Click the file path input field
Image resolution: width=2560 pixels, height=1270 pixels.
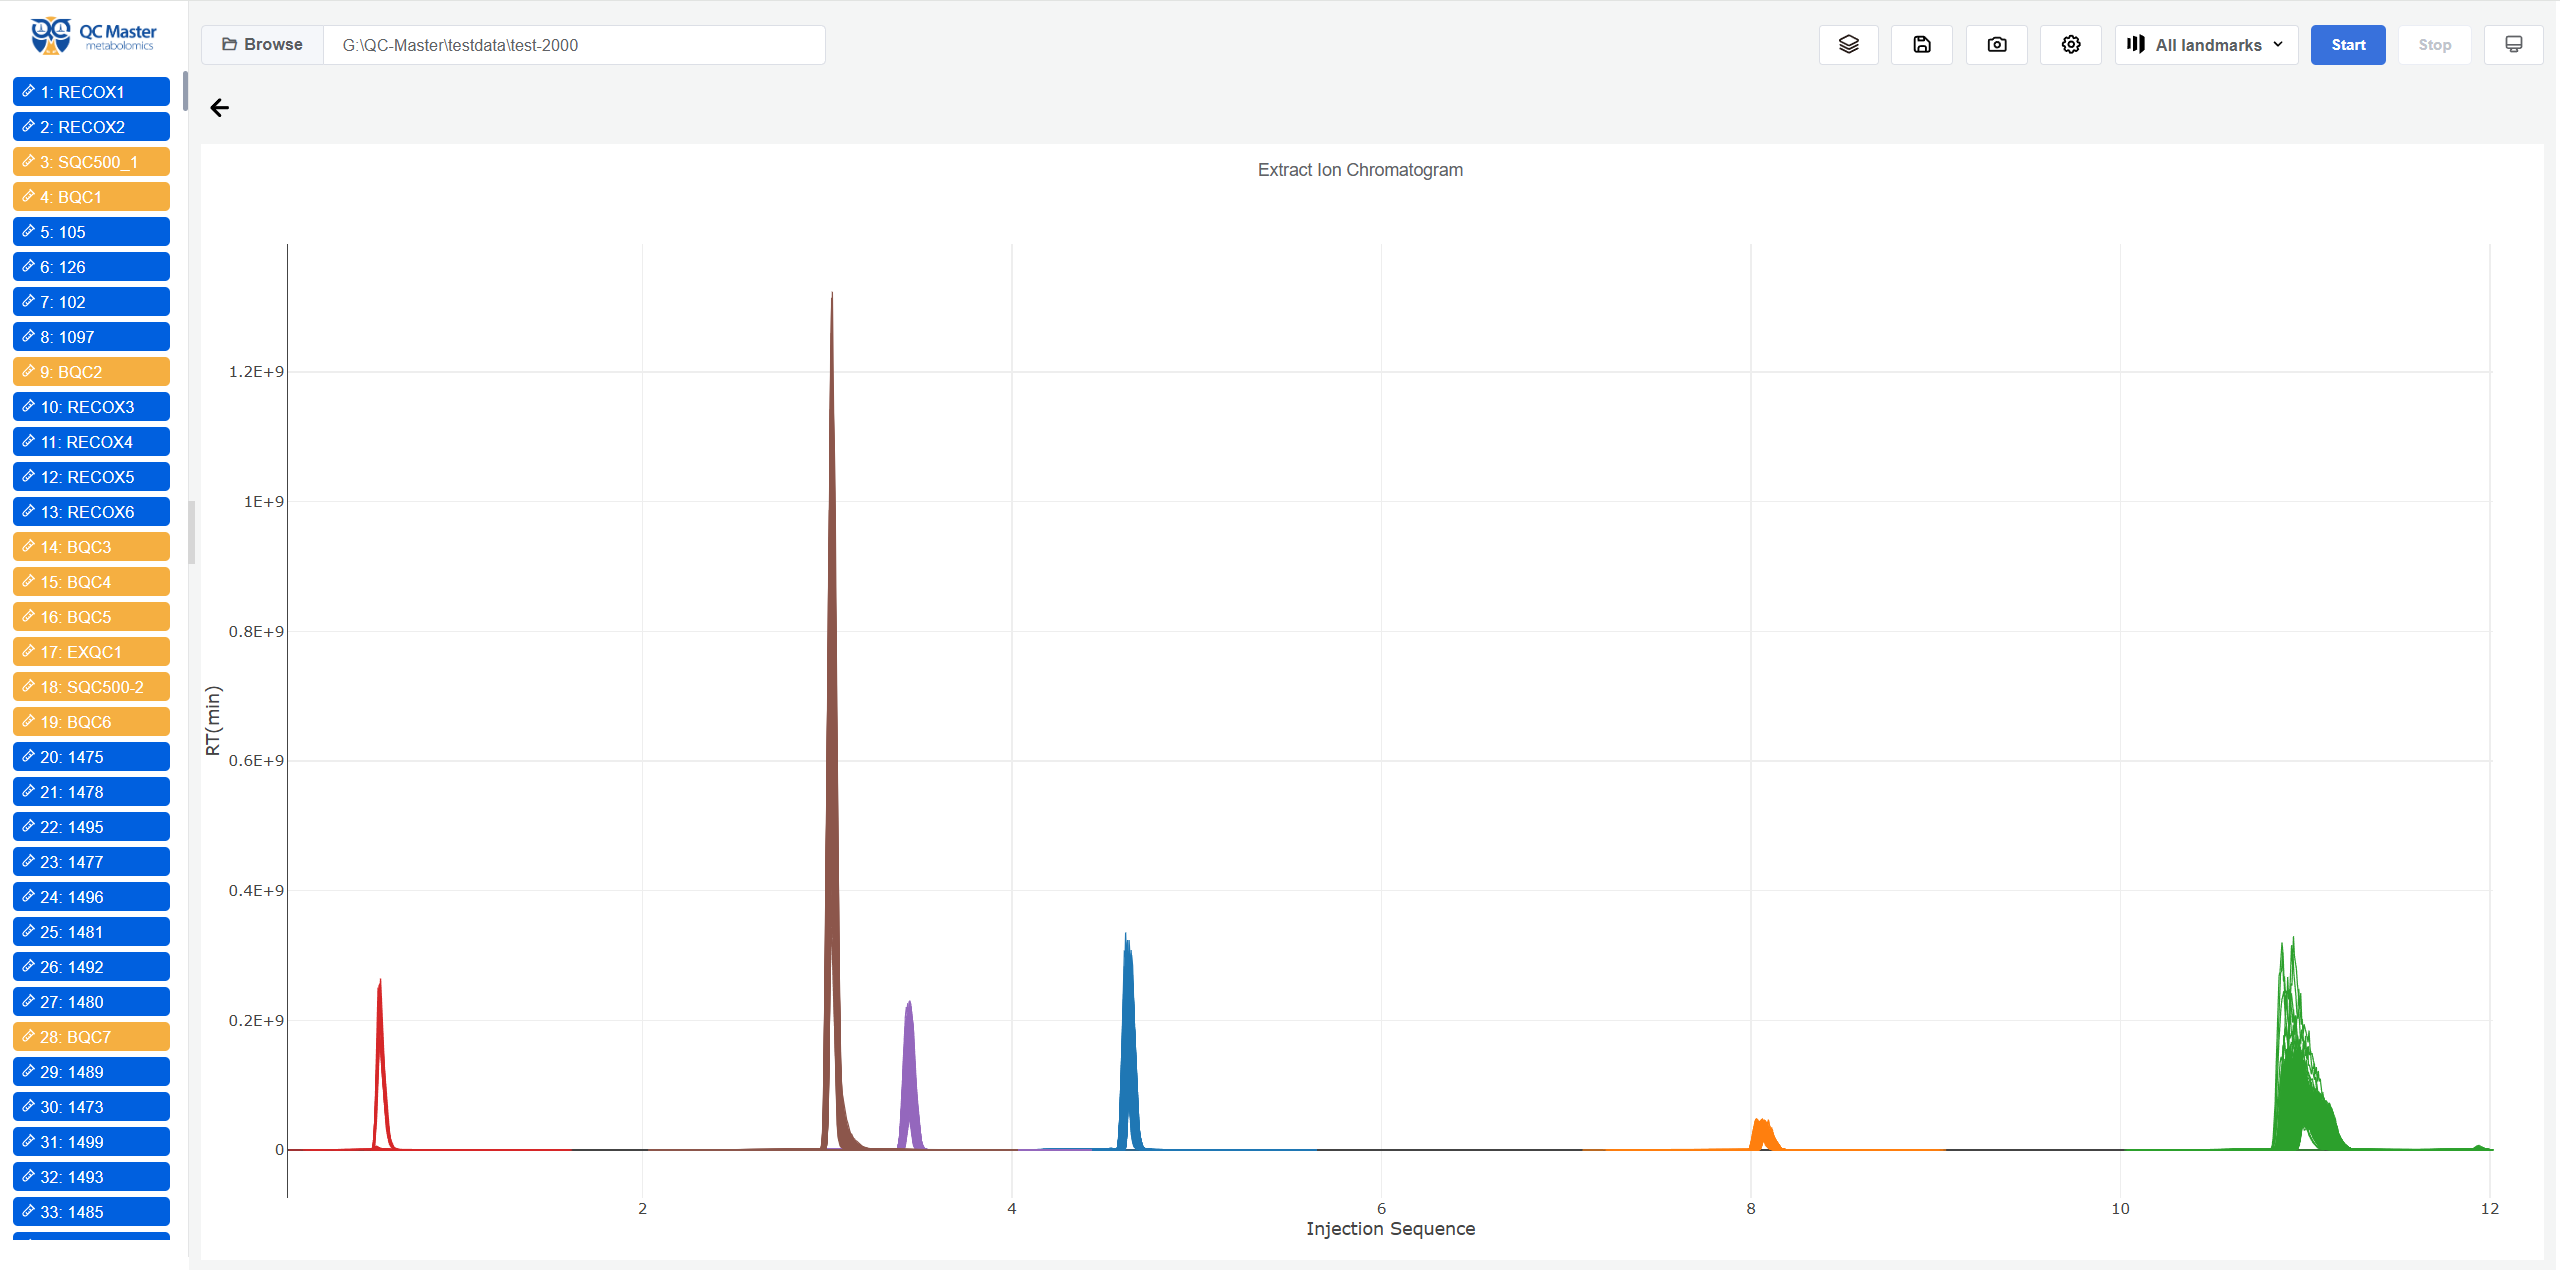tap(574, 45)
